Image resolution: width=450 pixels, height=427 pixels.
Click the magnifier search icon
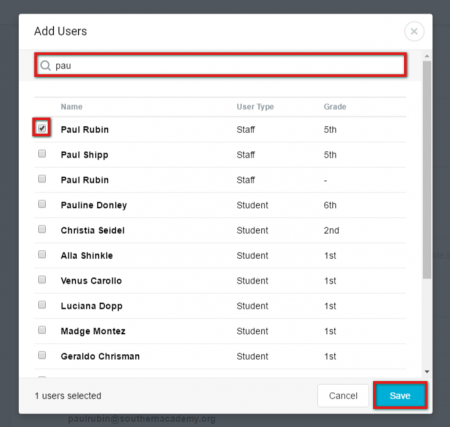point(45,65)
